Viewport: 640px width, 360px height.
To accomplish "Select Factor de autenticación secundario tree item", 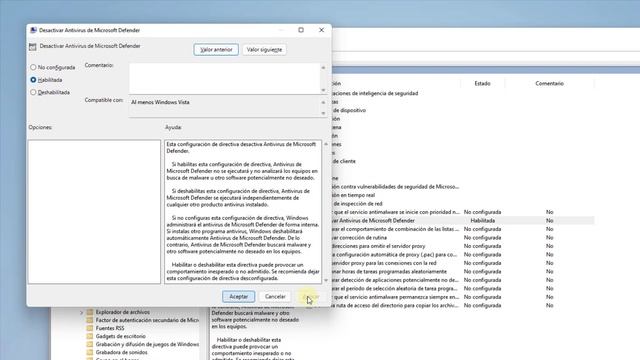I will pyautogui.click(x=147, y=320).
